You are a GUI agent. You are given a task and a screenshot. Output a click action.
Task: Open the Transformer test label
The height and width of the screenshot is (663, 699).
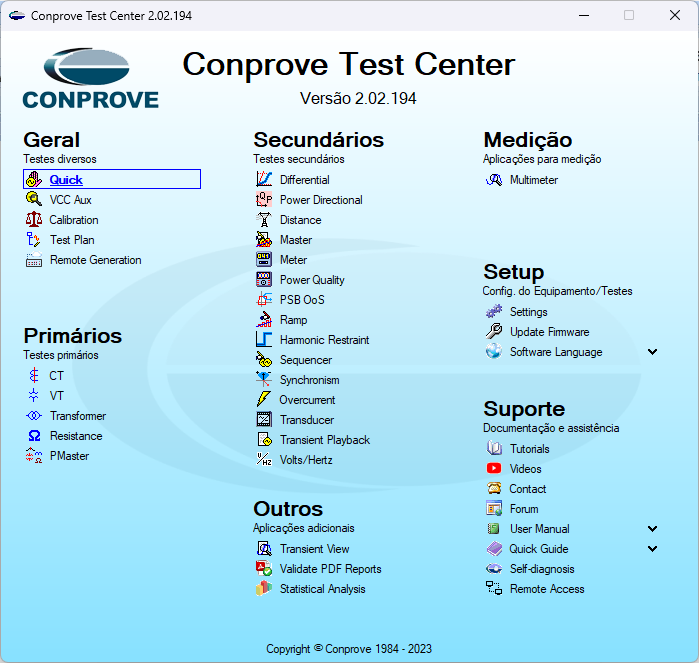pyautogui.click(x=78, y=416)
